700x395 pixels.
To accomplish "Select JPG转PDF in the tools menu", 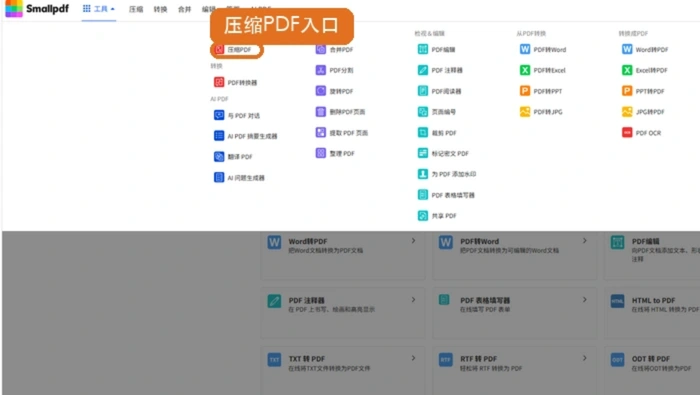I will (x=643, y=112).
